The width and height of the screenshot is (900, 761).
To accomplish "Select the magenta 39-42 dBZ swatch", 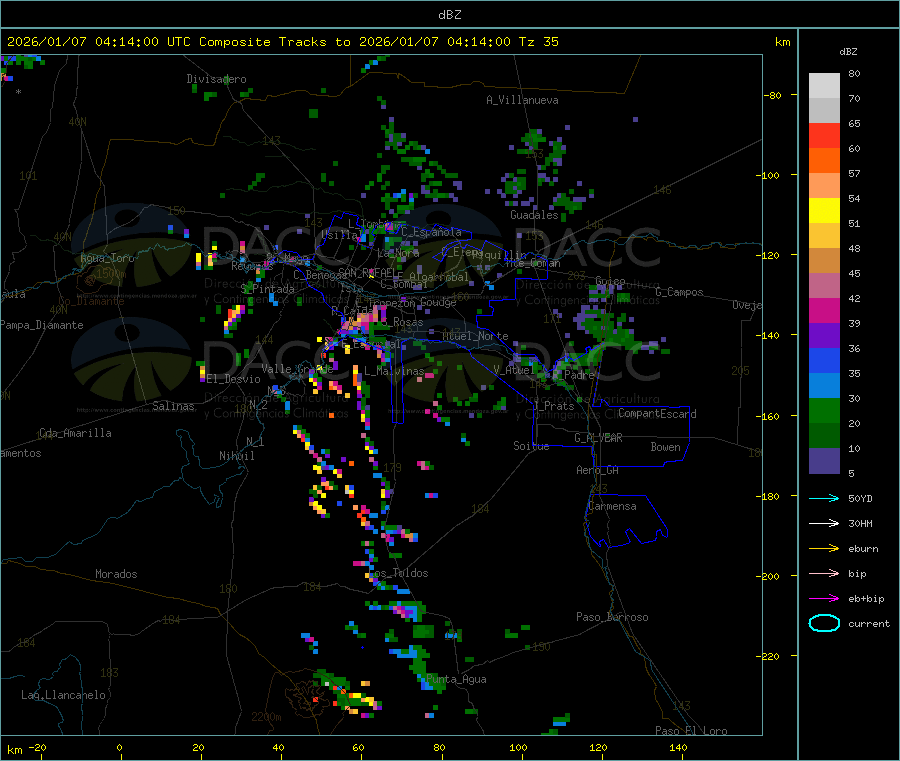I will pos(824,311).
